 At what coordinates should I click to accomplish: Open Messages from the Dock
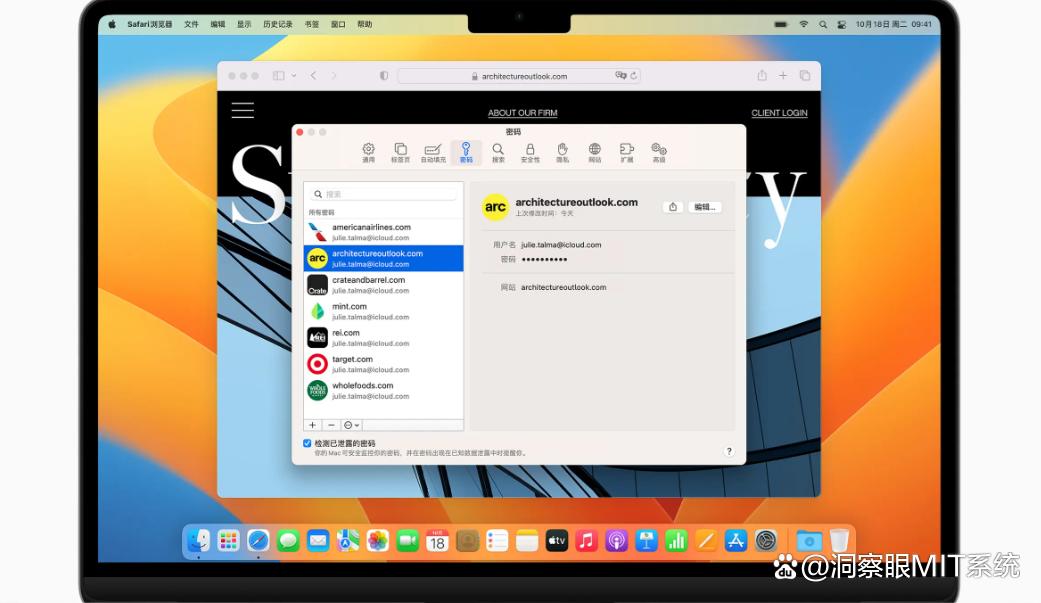[288, 541]
